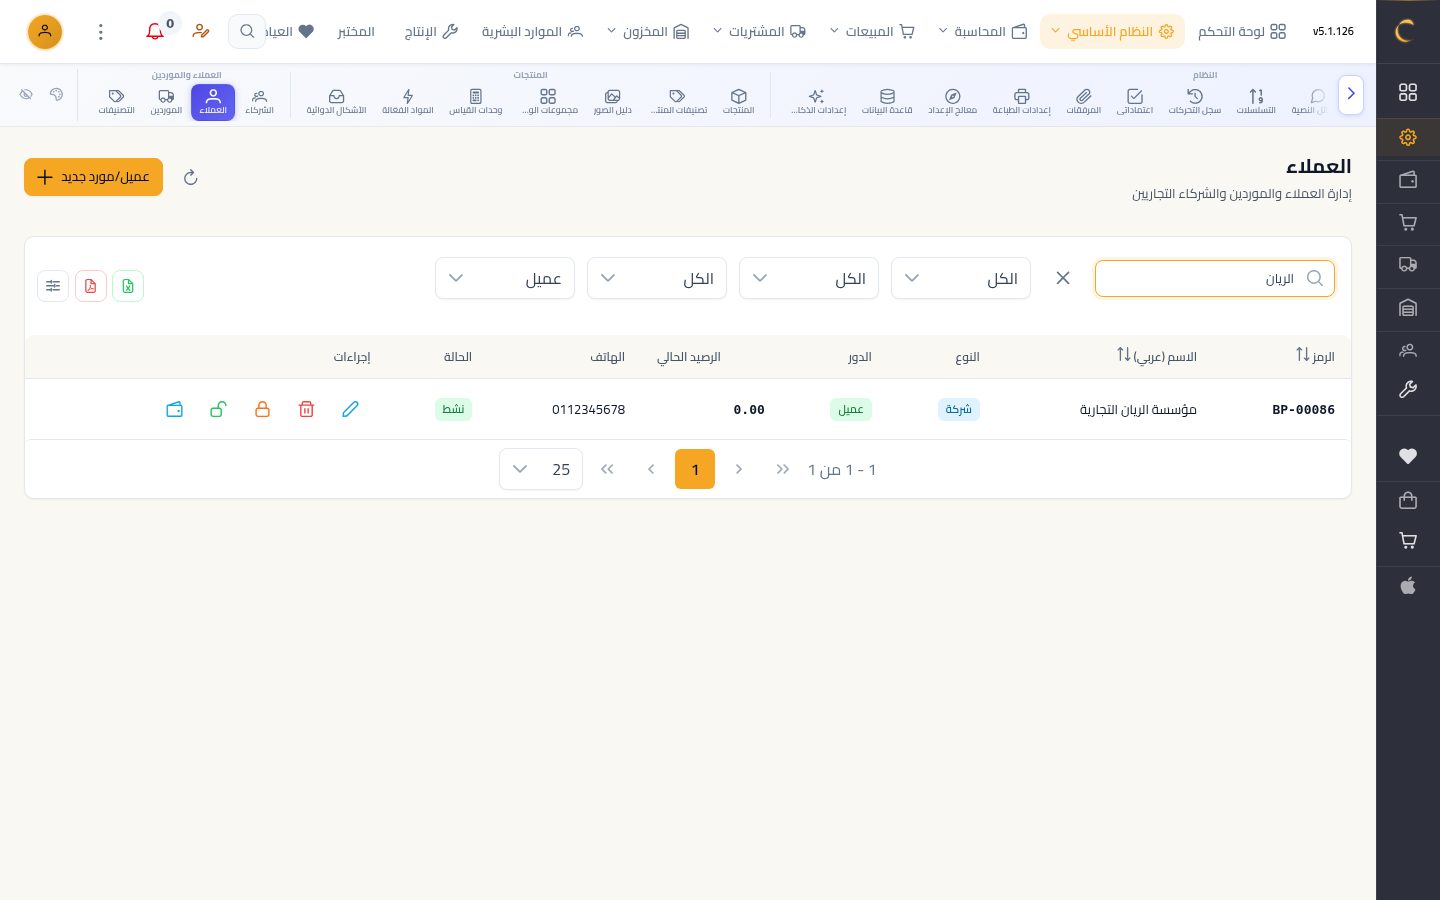
Task: Open first الكل dropdown next to search
Action: [x=961, y=278]
